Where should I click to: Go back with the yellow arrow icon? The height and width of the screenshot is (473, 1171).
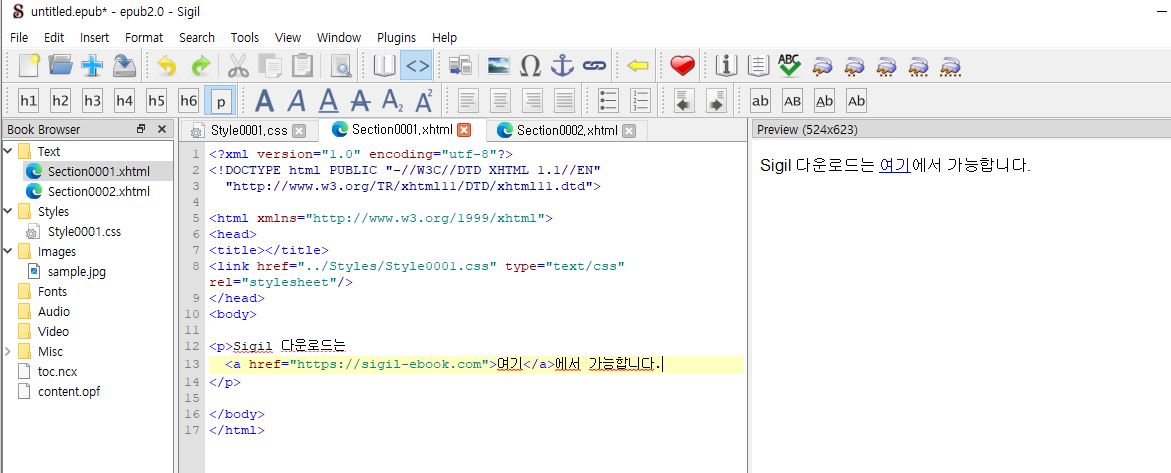(x=637, y=66)
